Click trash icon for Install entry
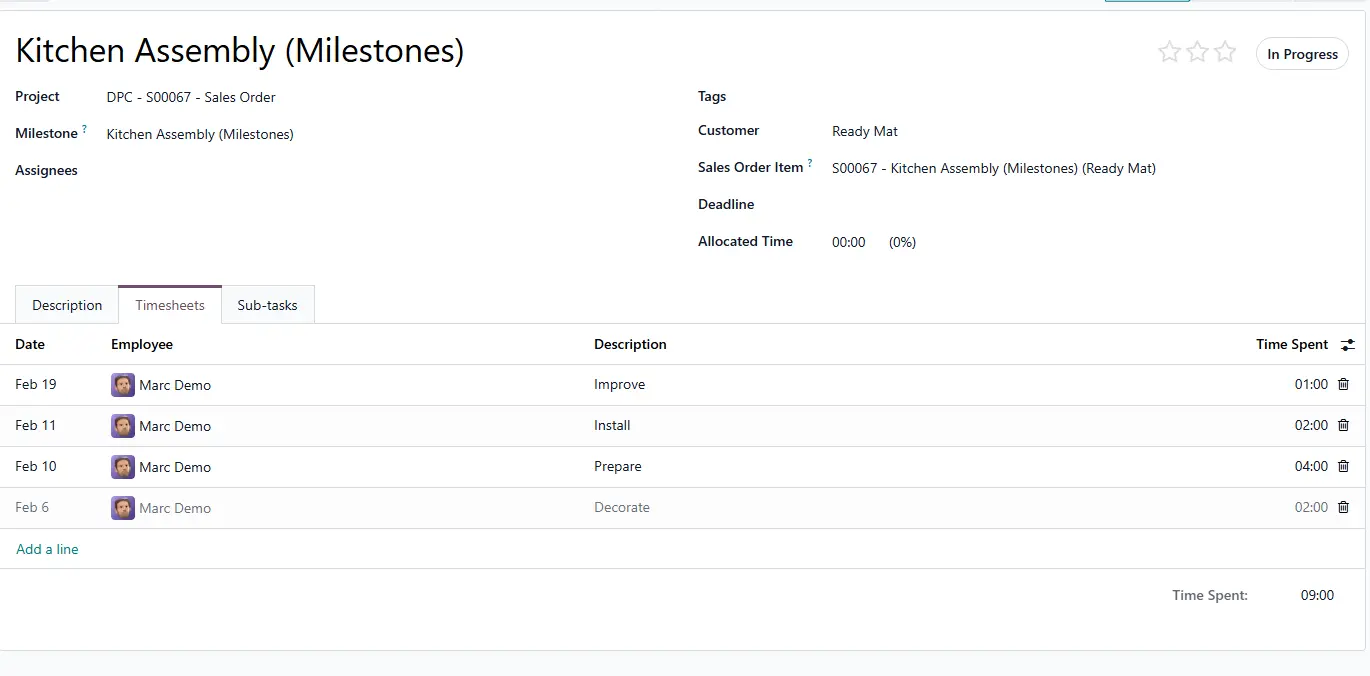Viewport: 1370px width, 676px height. click(x=1343, y=425)
